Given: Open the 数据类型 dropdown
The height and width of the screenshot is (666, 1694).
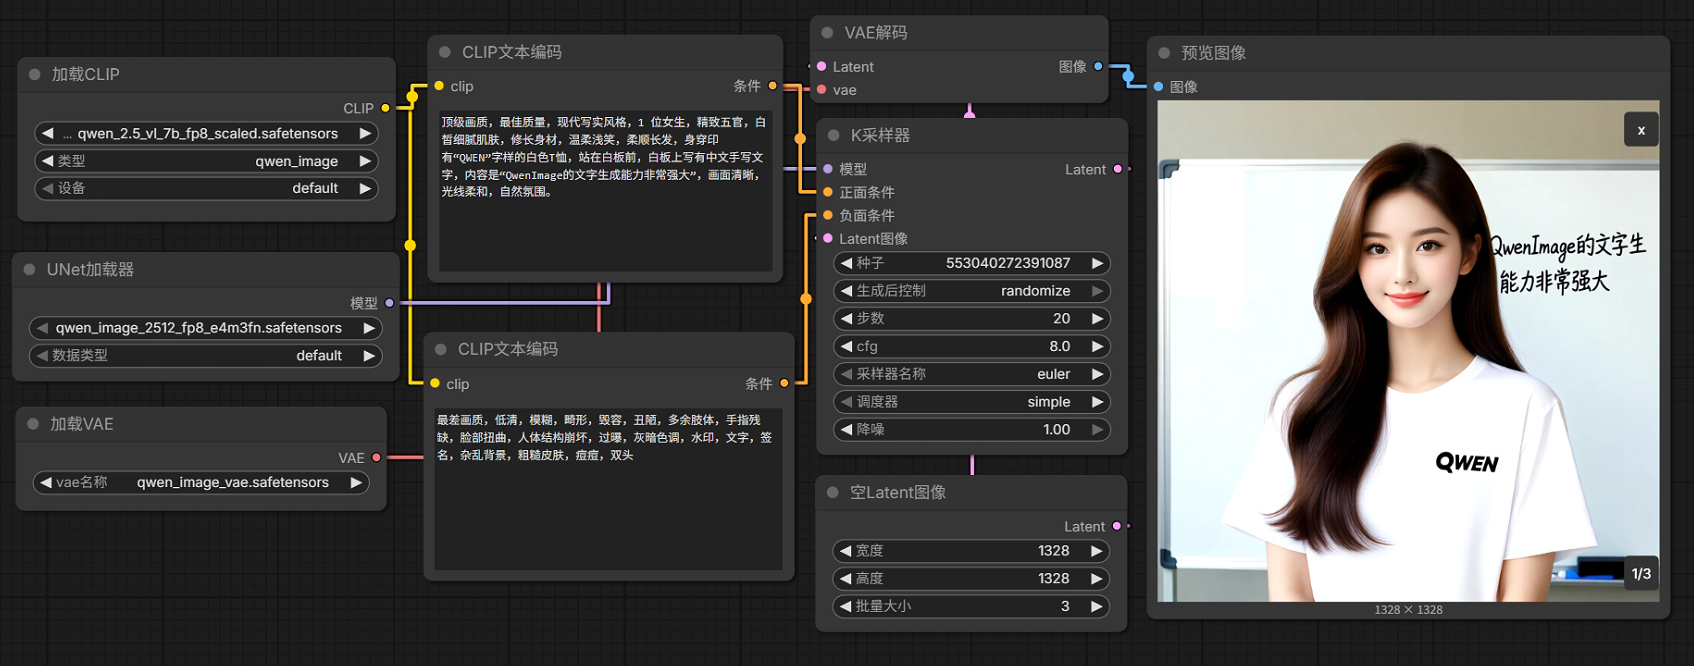Looking at the screenshot, I should [x=205, y=355].
